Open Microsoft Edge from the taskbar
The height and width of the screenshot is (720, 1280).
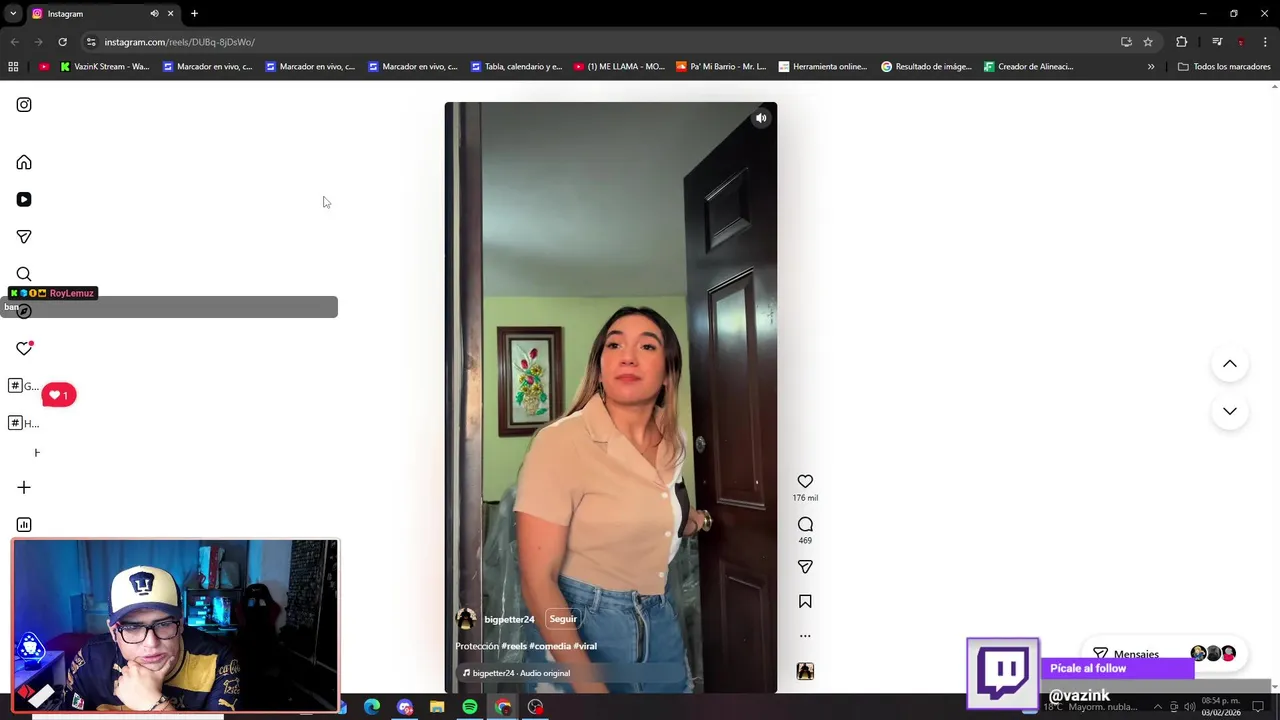click(372, 707)
